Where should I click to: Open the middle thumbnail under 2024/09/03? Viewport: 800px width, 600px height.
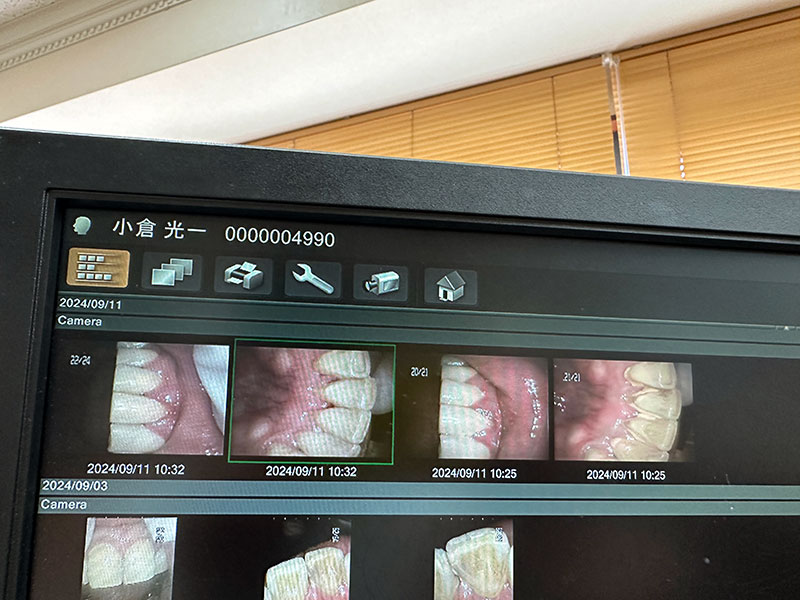307,560
